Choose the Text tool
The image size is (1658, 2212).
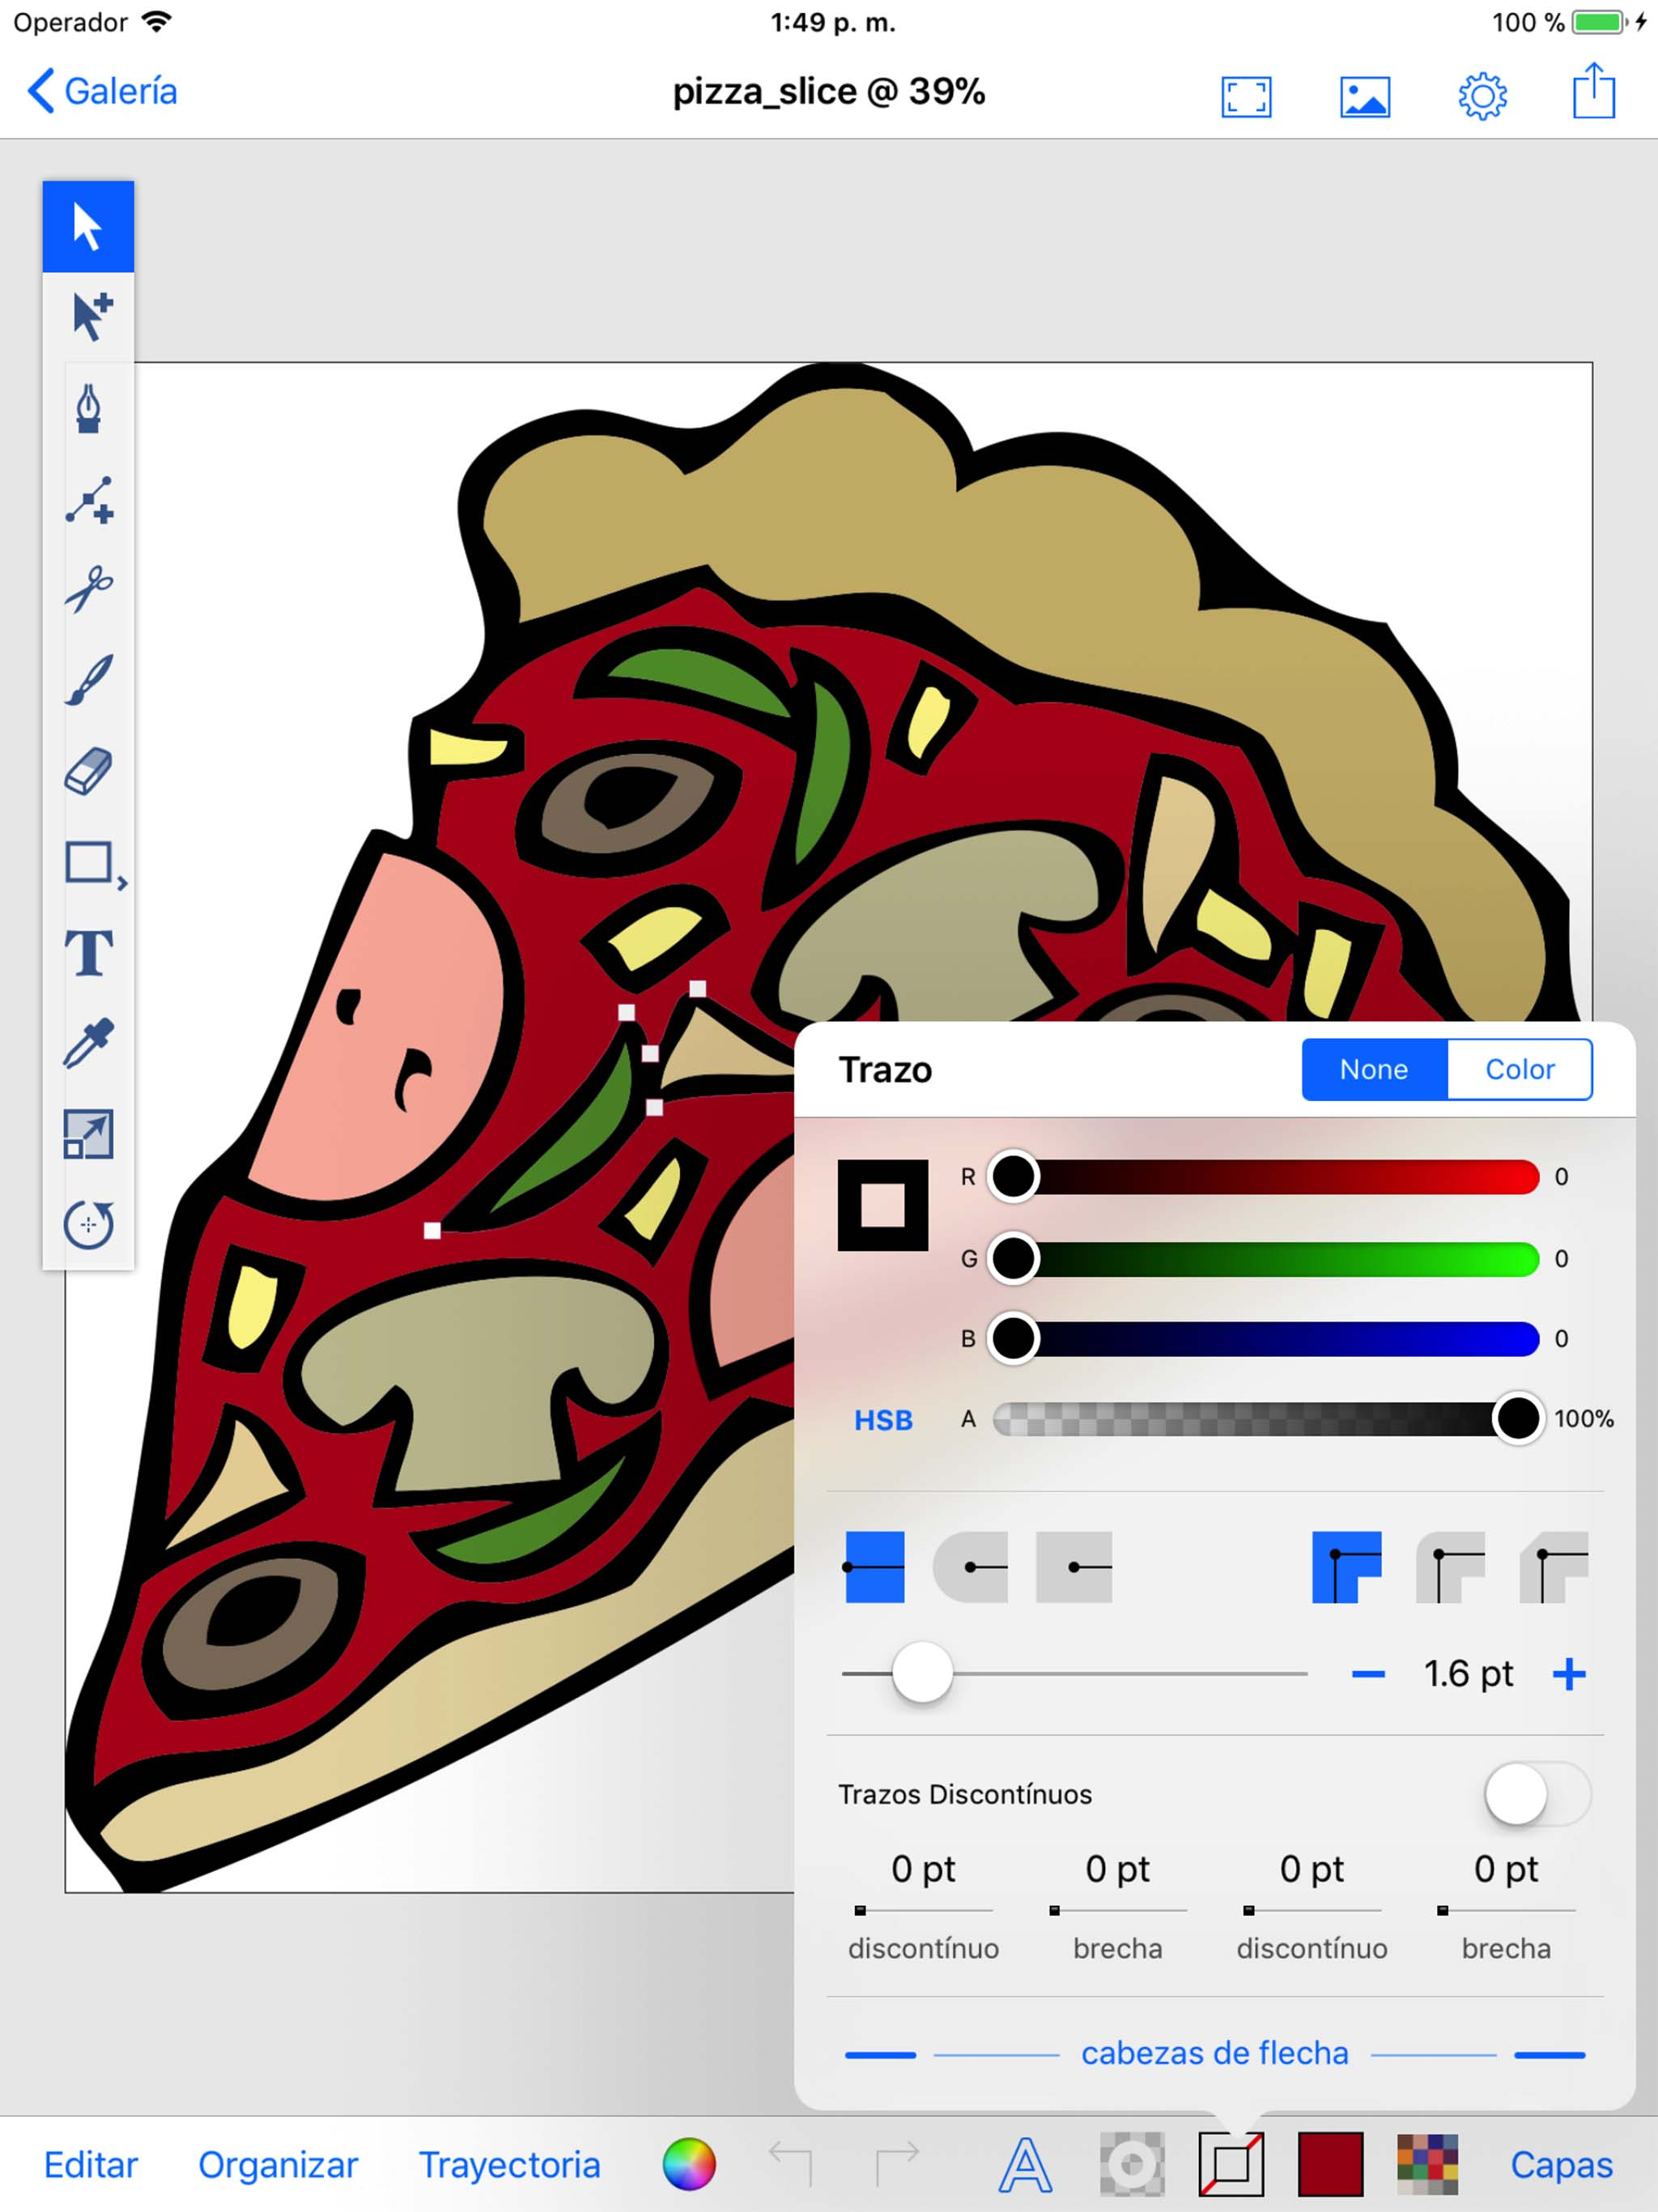[x=88, y=952]
